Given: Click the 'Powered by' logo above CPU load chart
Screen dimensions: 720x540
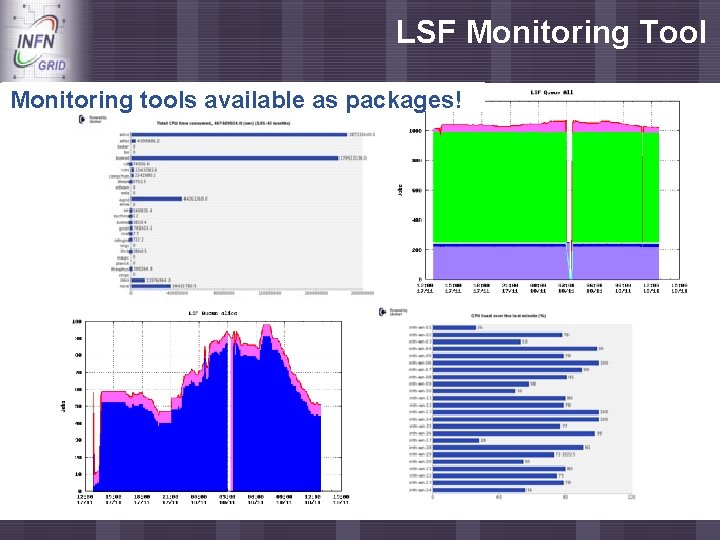Looking at the screenshot, I should click(393, 312).
